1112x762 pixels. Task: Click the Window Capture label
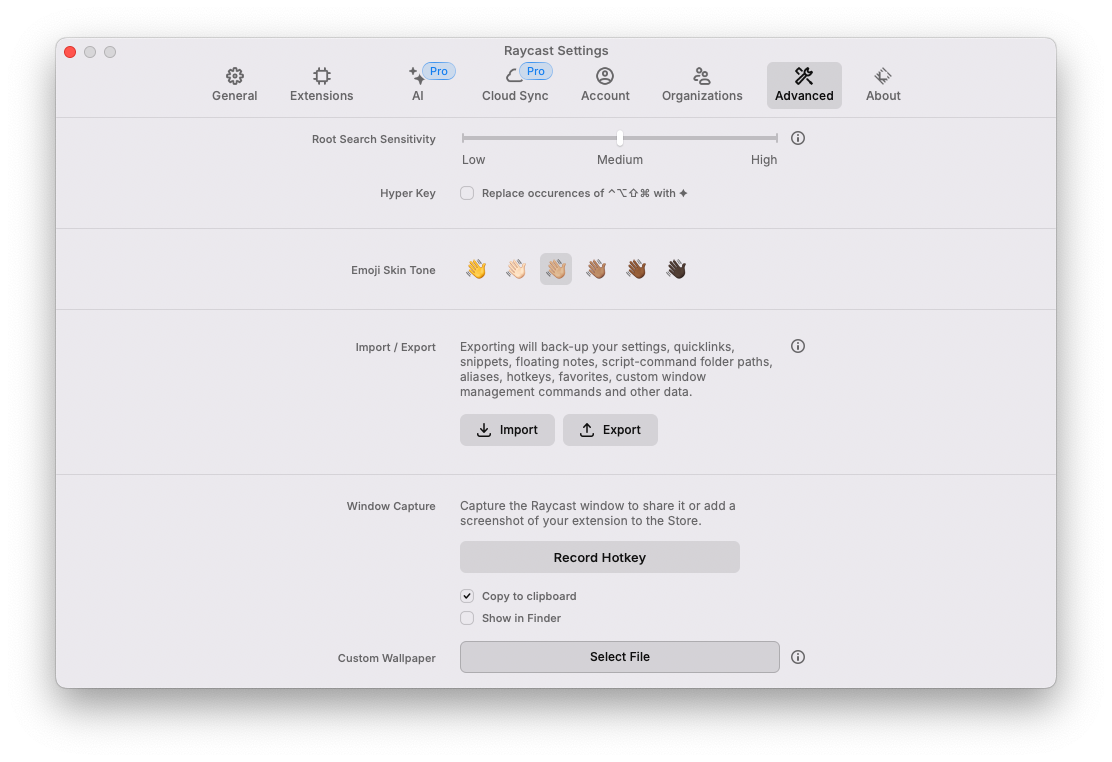(391, 506)
